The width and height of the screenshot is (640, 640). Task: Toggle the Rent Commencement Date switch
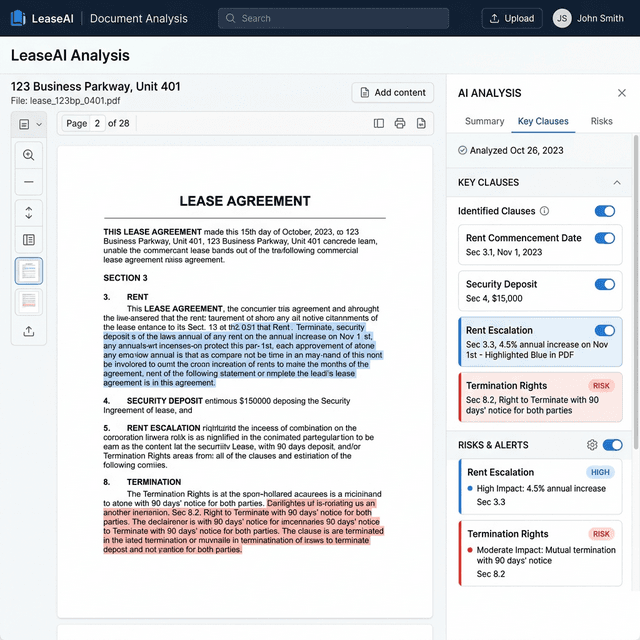coord(605,238)
